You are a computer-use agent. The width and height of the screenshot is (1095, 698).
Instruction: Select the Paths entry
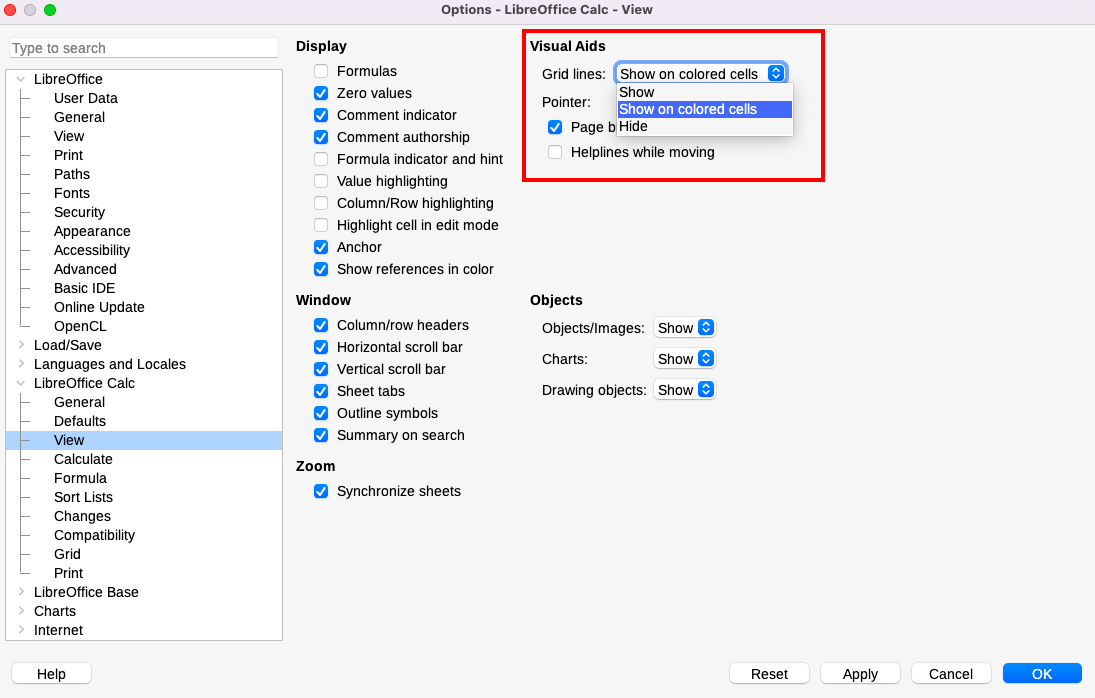click(72, 174)
